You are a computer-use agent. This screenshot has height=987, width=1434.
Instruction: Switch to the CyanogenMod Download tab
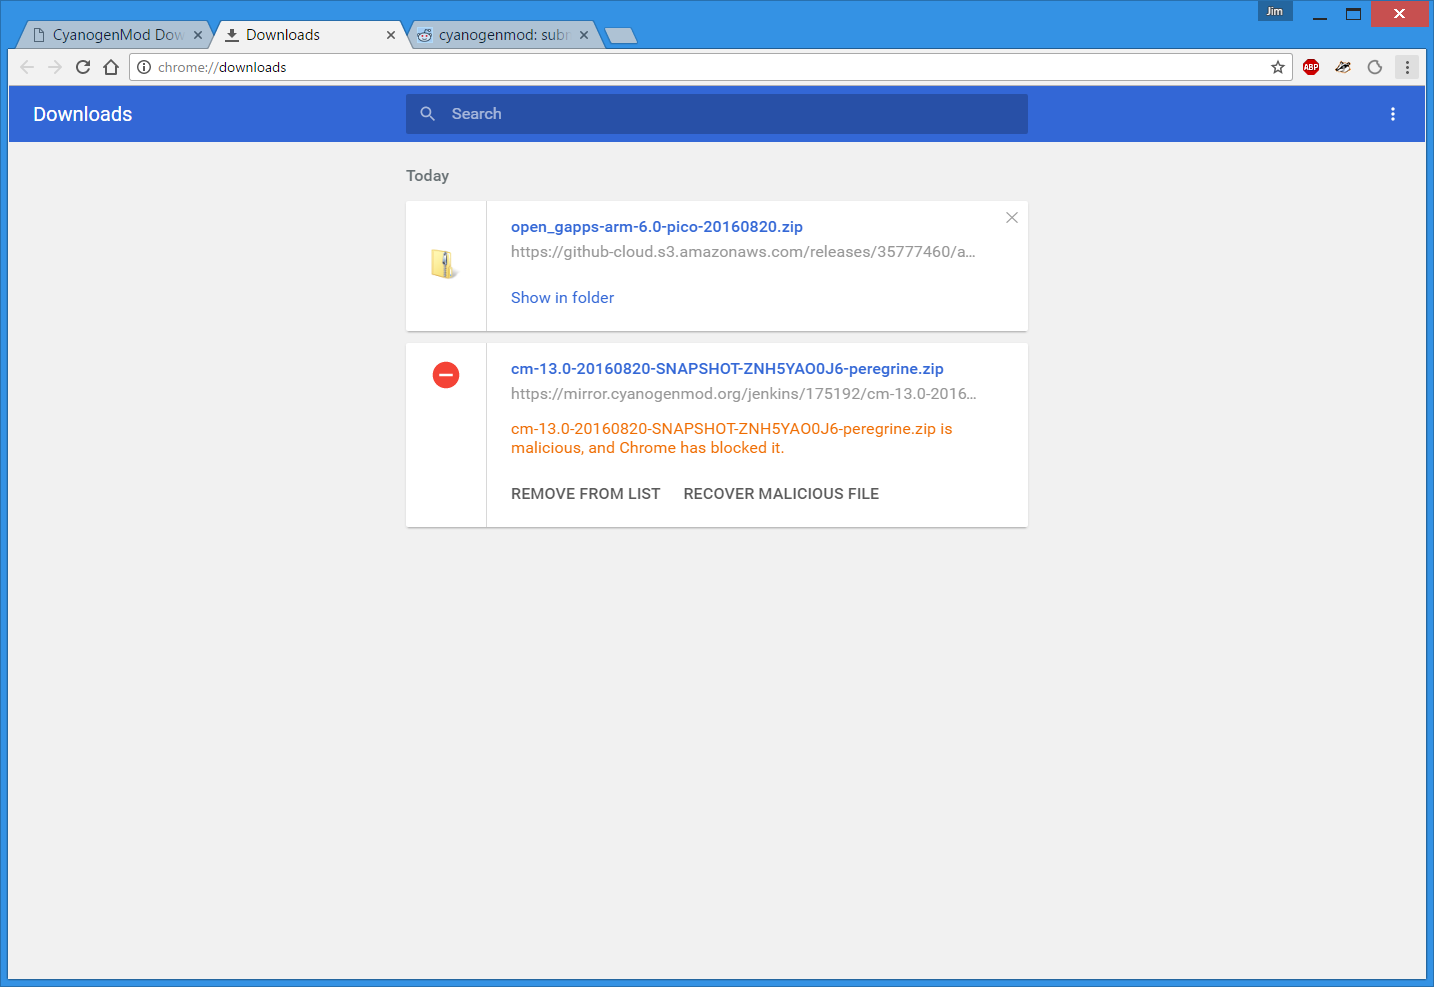coord(110,33)
